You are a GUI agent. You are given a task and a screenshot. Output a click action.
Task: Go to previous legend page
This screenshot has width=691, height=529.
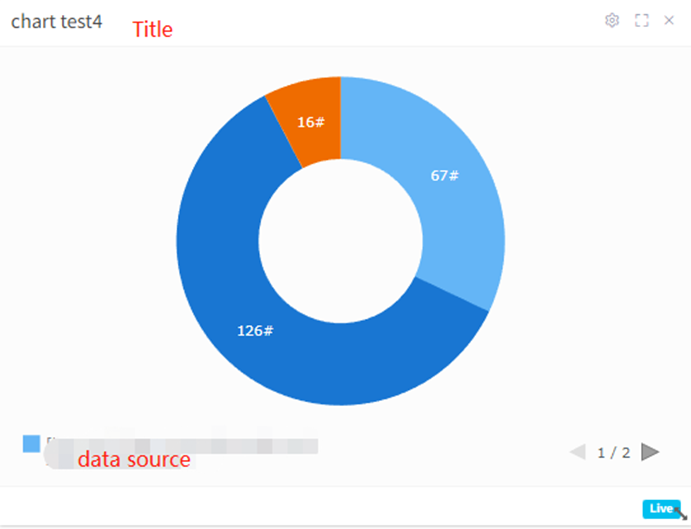(x=577, y=452)
